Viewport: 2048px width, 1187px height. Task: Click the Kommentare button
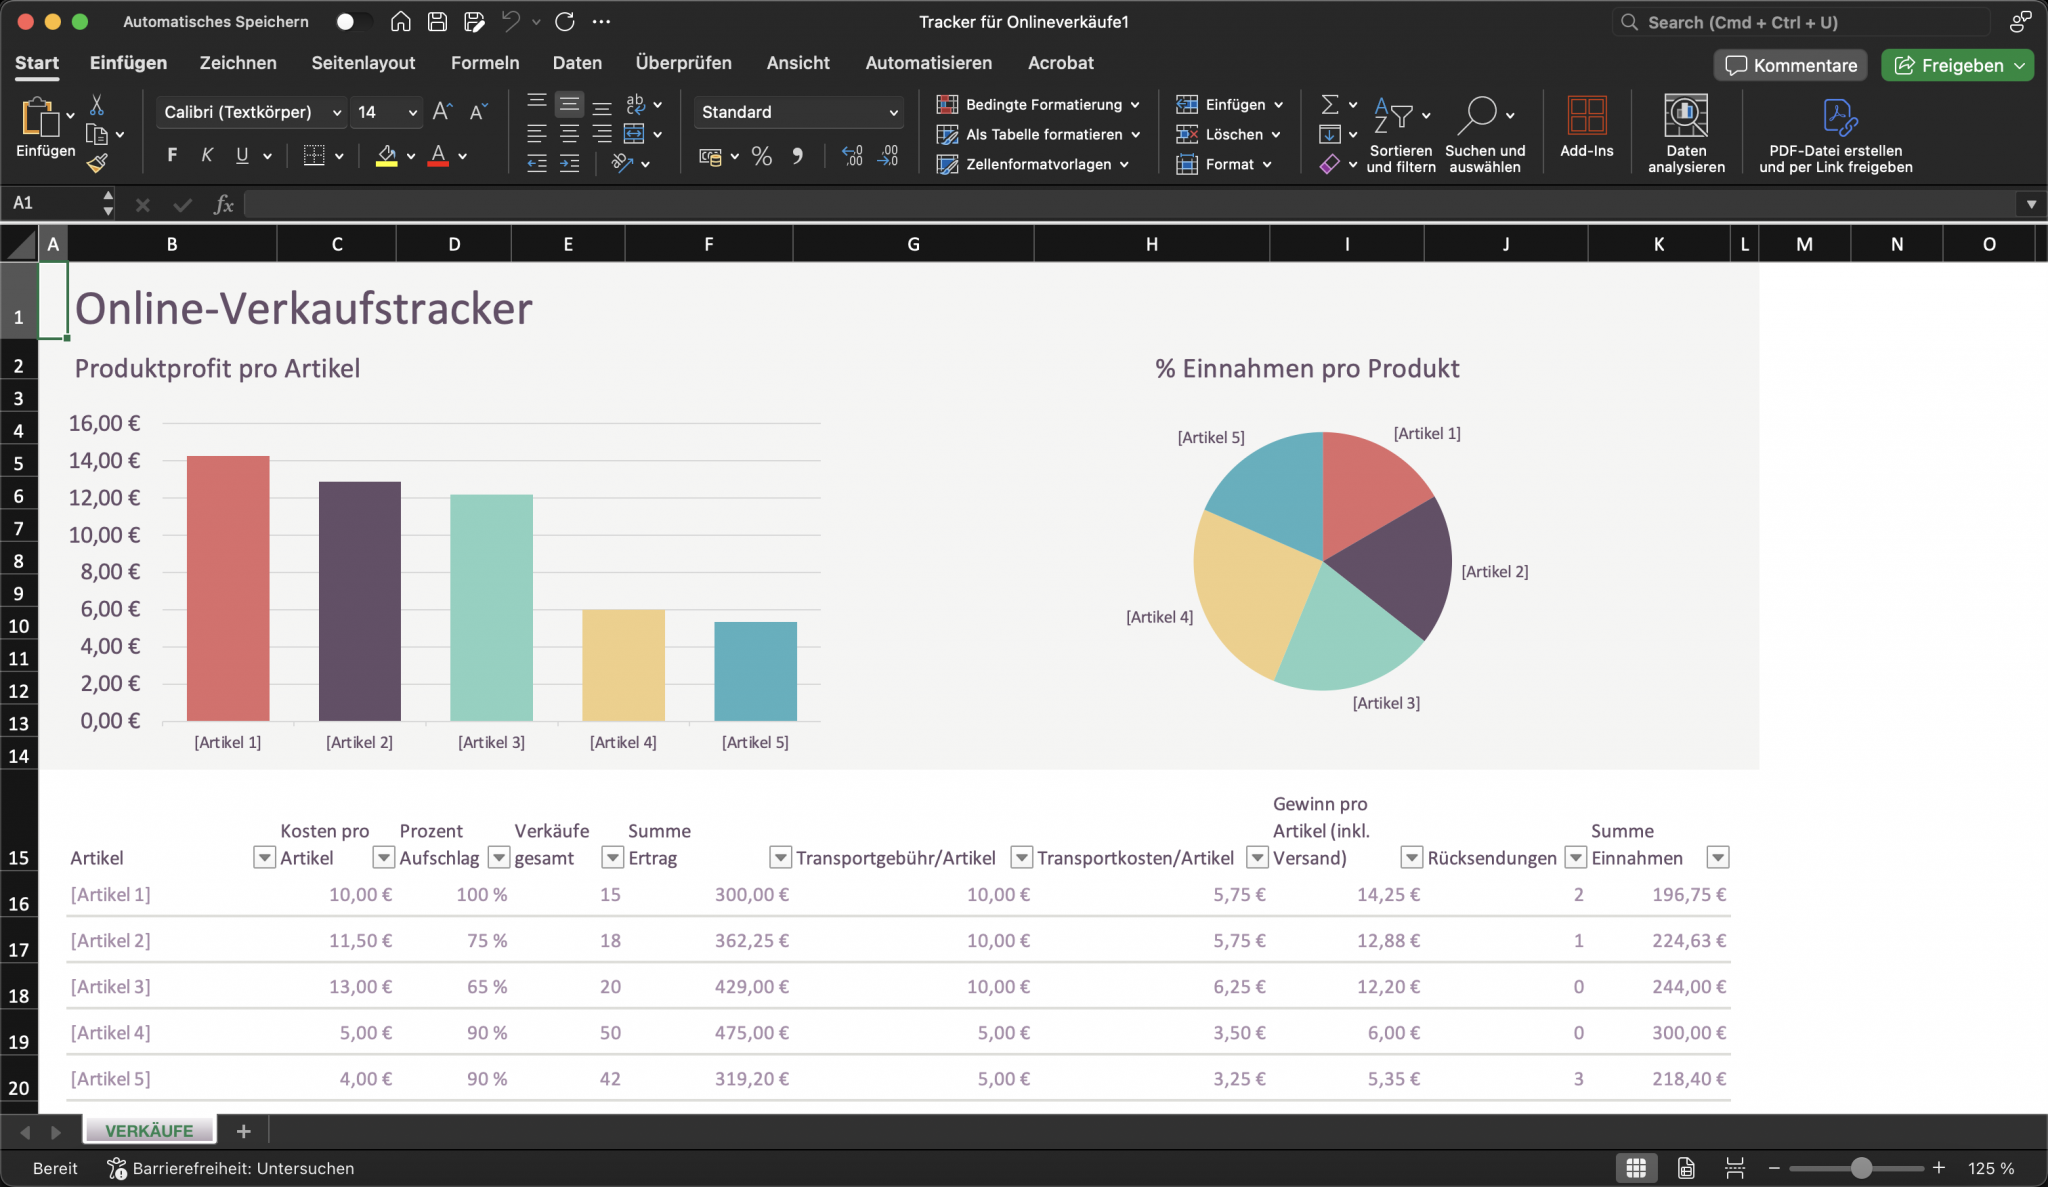point(1791,65)
